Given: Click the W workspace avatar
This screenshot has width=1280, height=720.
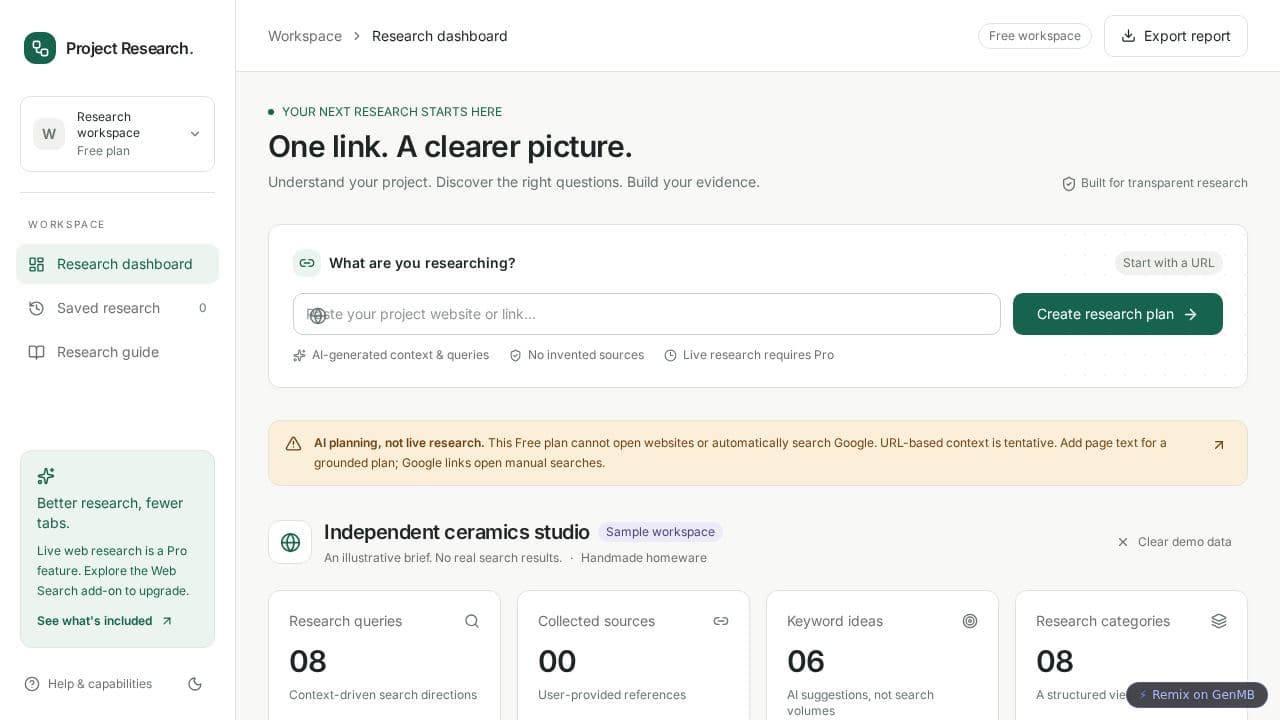Looking at the screenshot, I should pyautogui.click(x=49, y=134).
